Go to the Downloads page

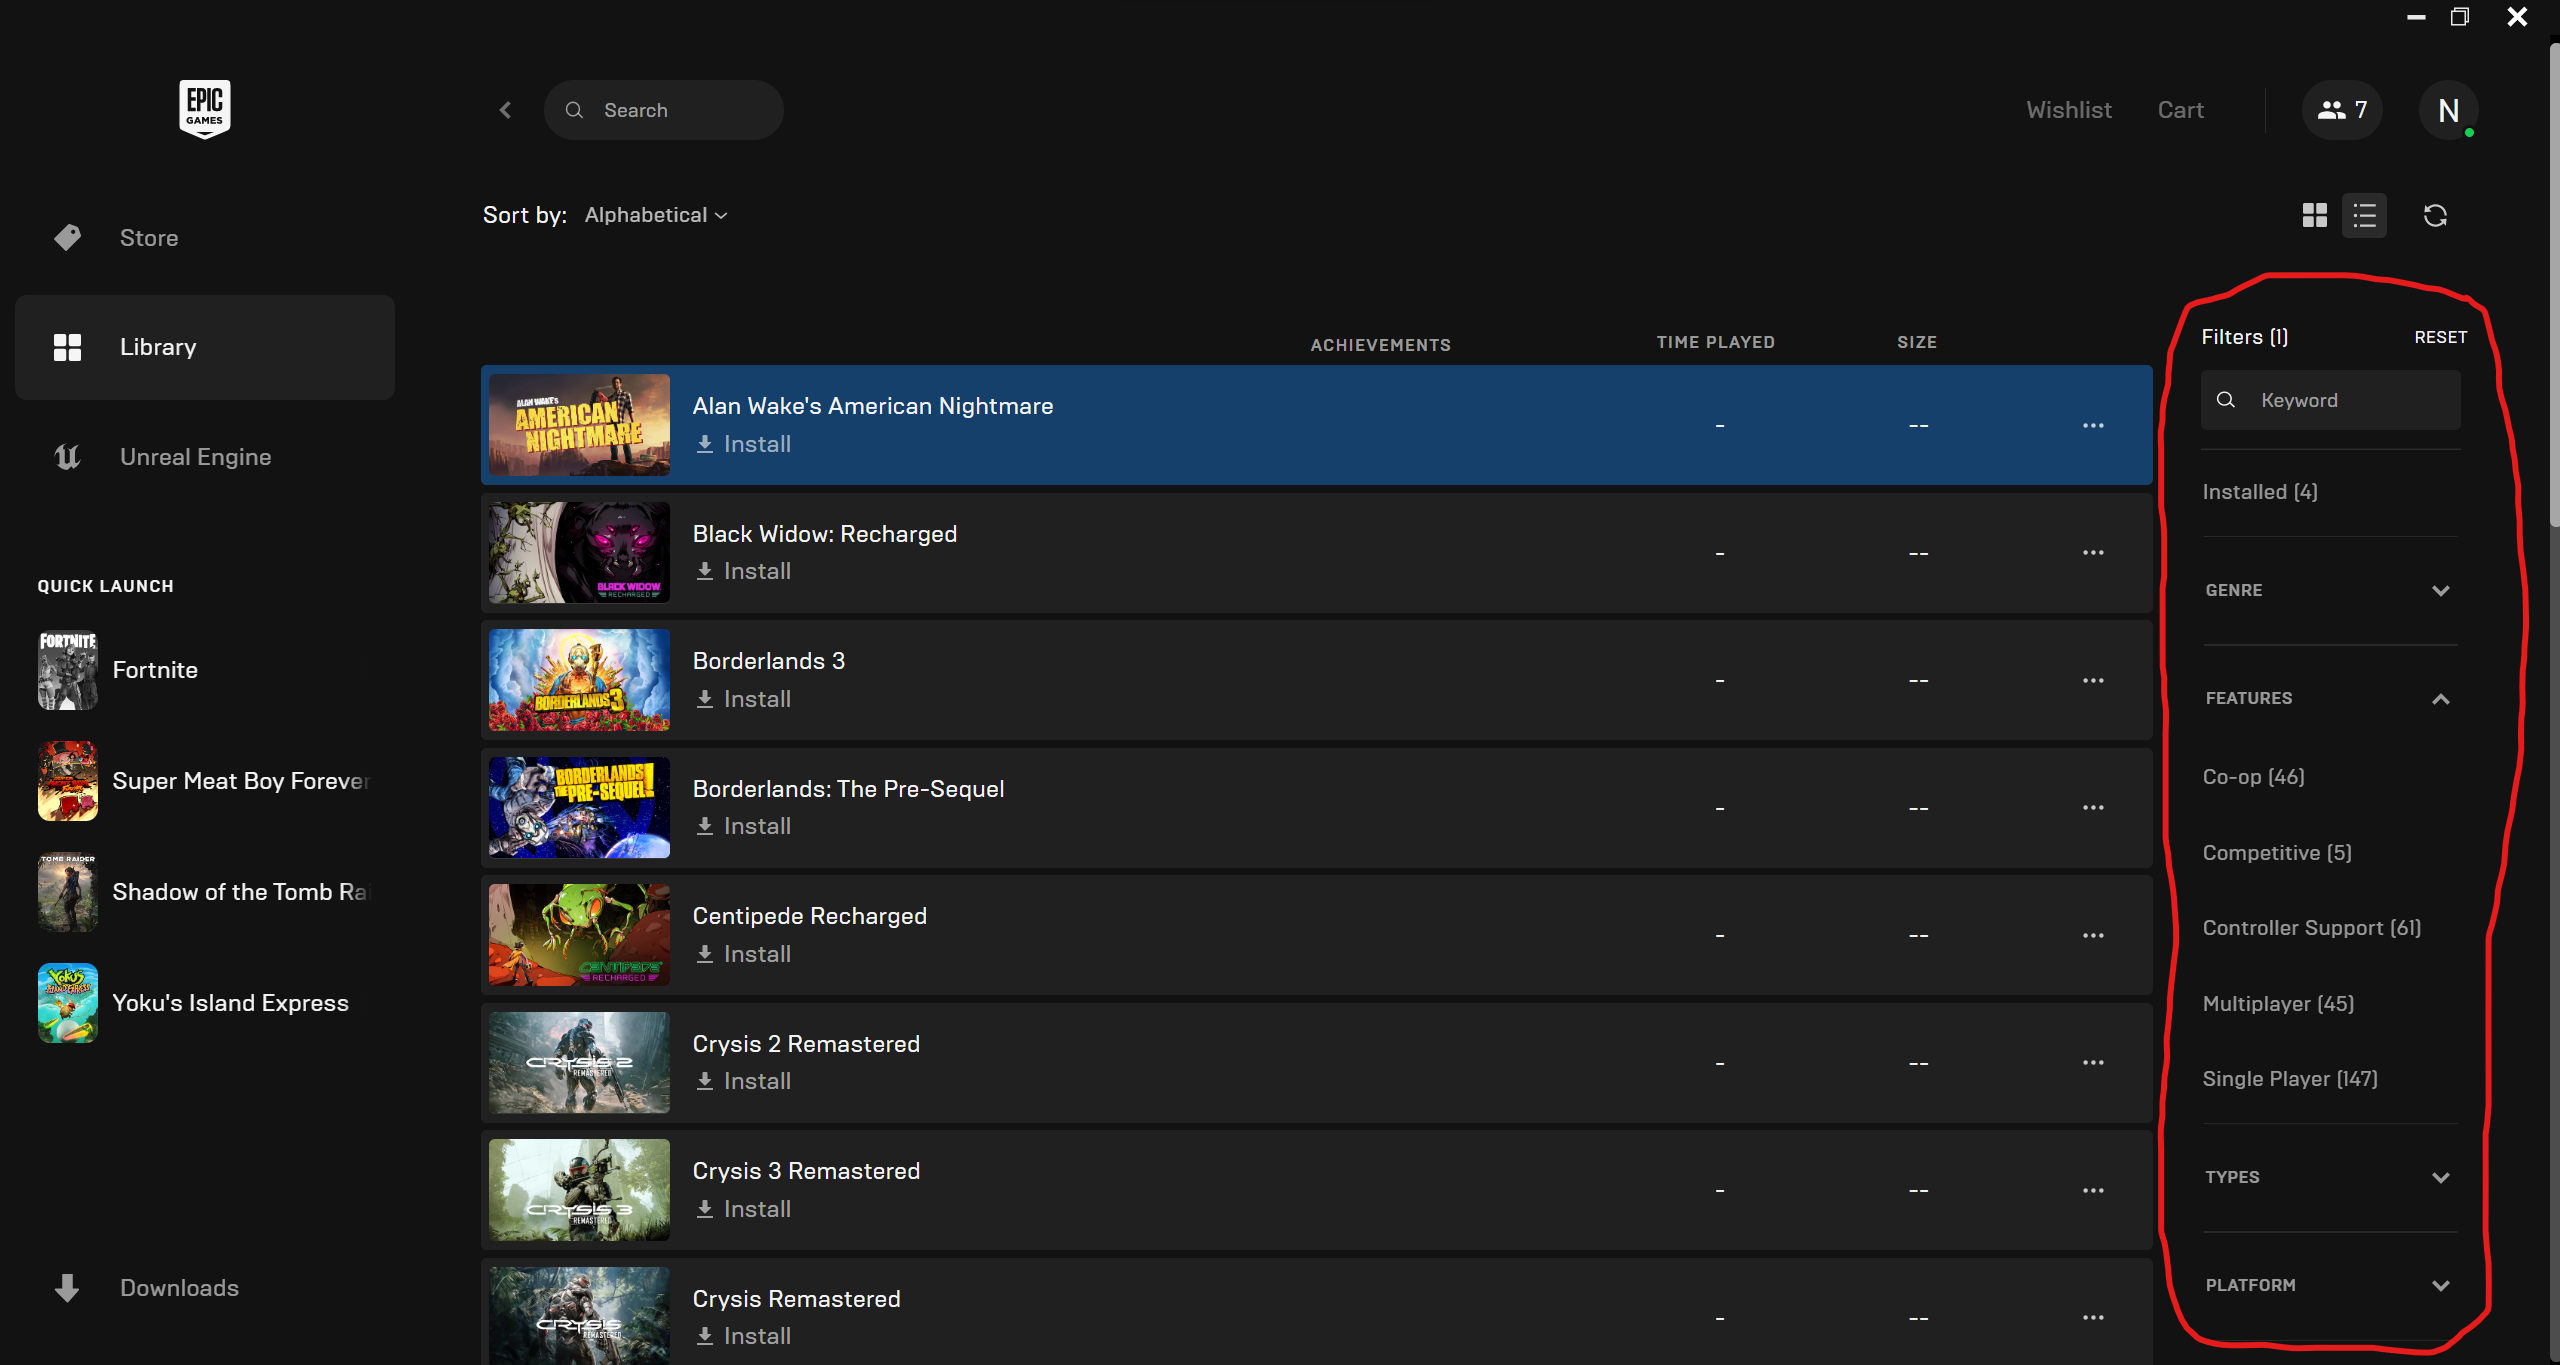(178, 1288)
